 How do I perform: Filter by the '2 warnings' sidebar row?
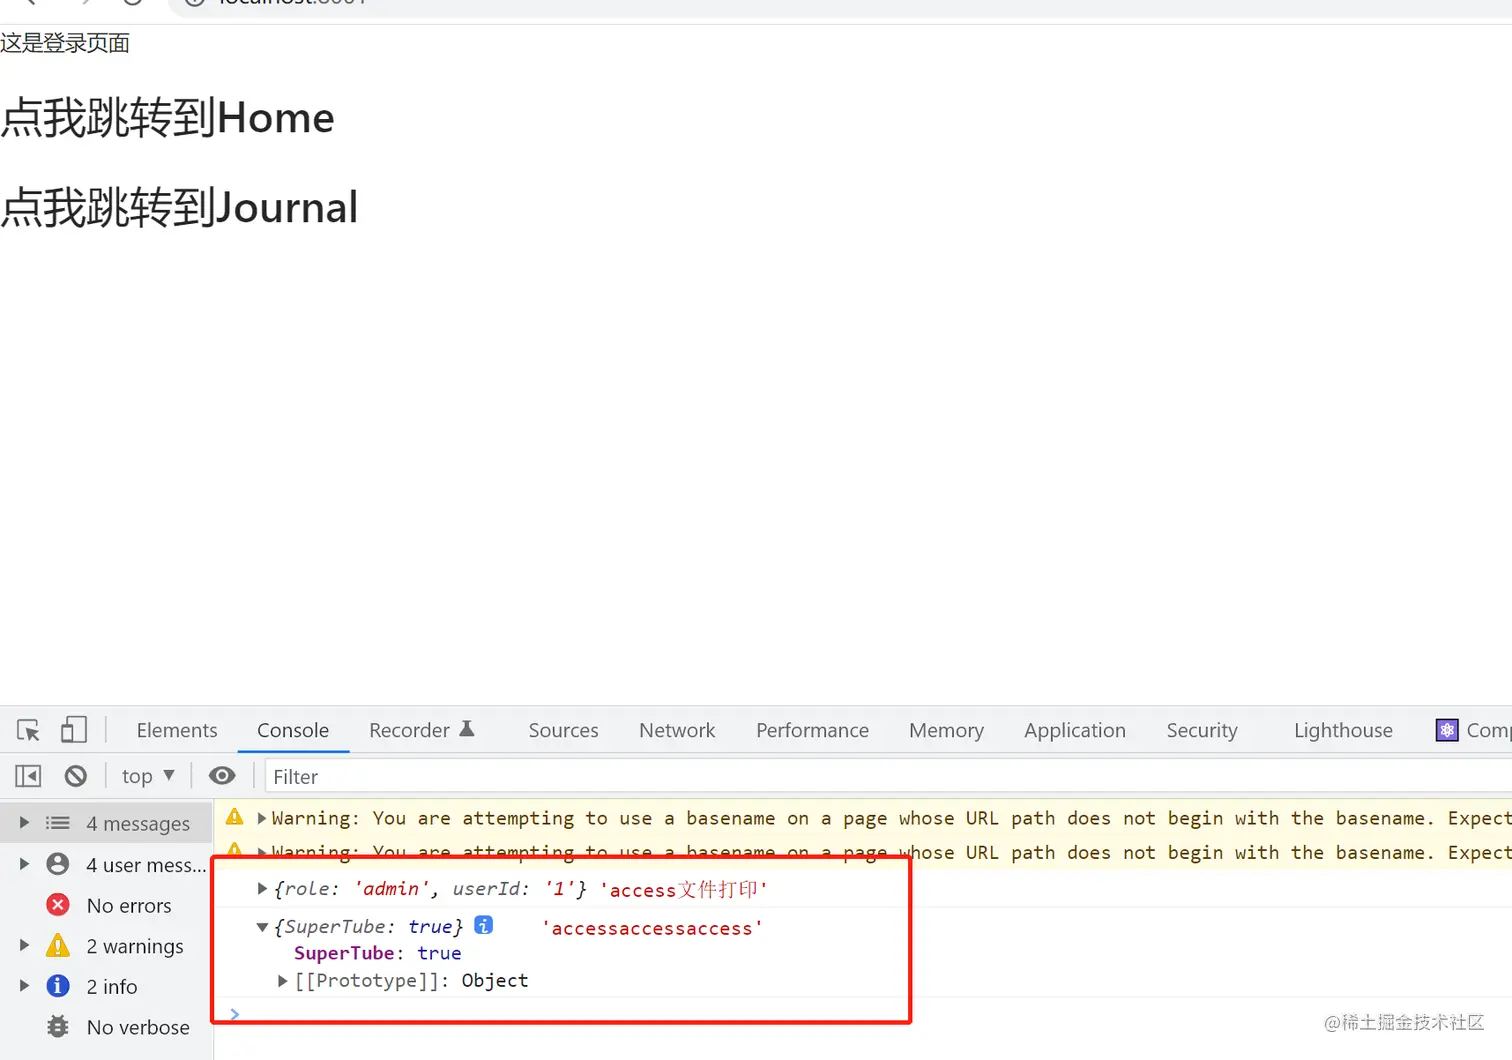[106, 945]
